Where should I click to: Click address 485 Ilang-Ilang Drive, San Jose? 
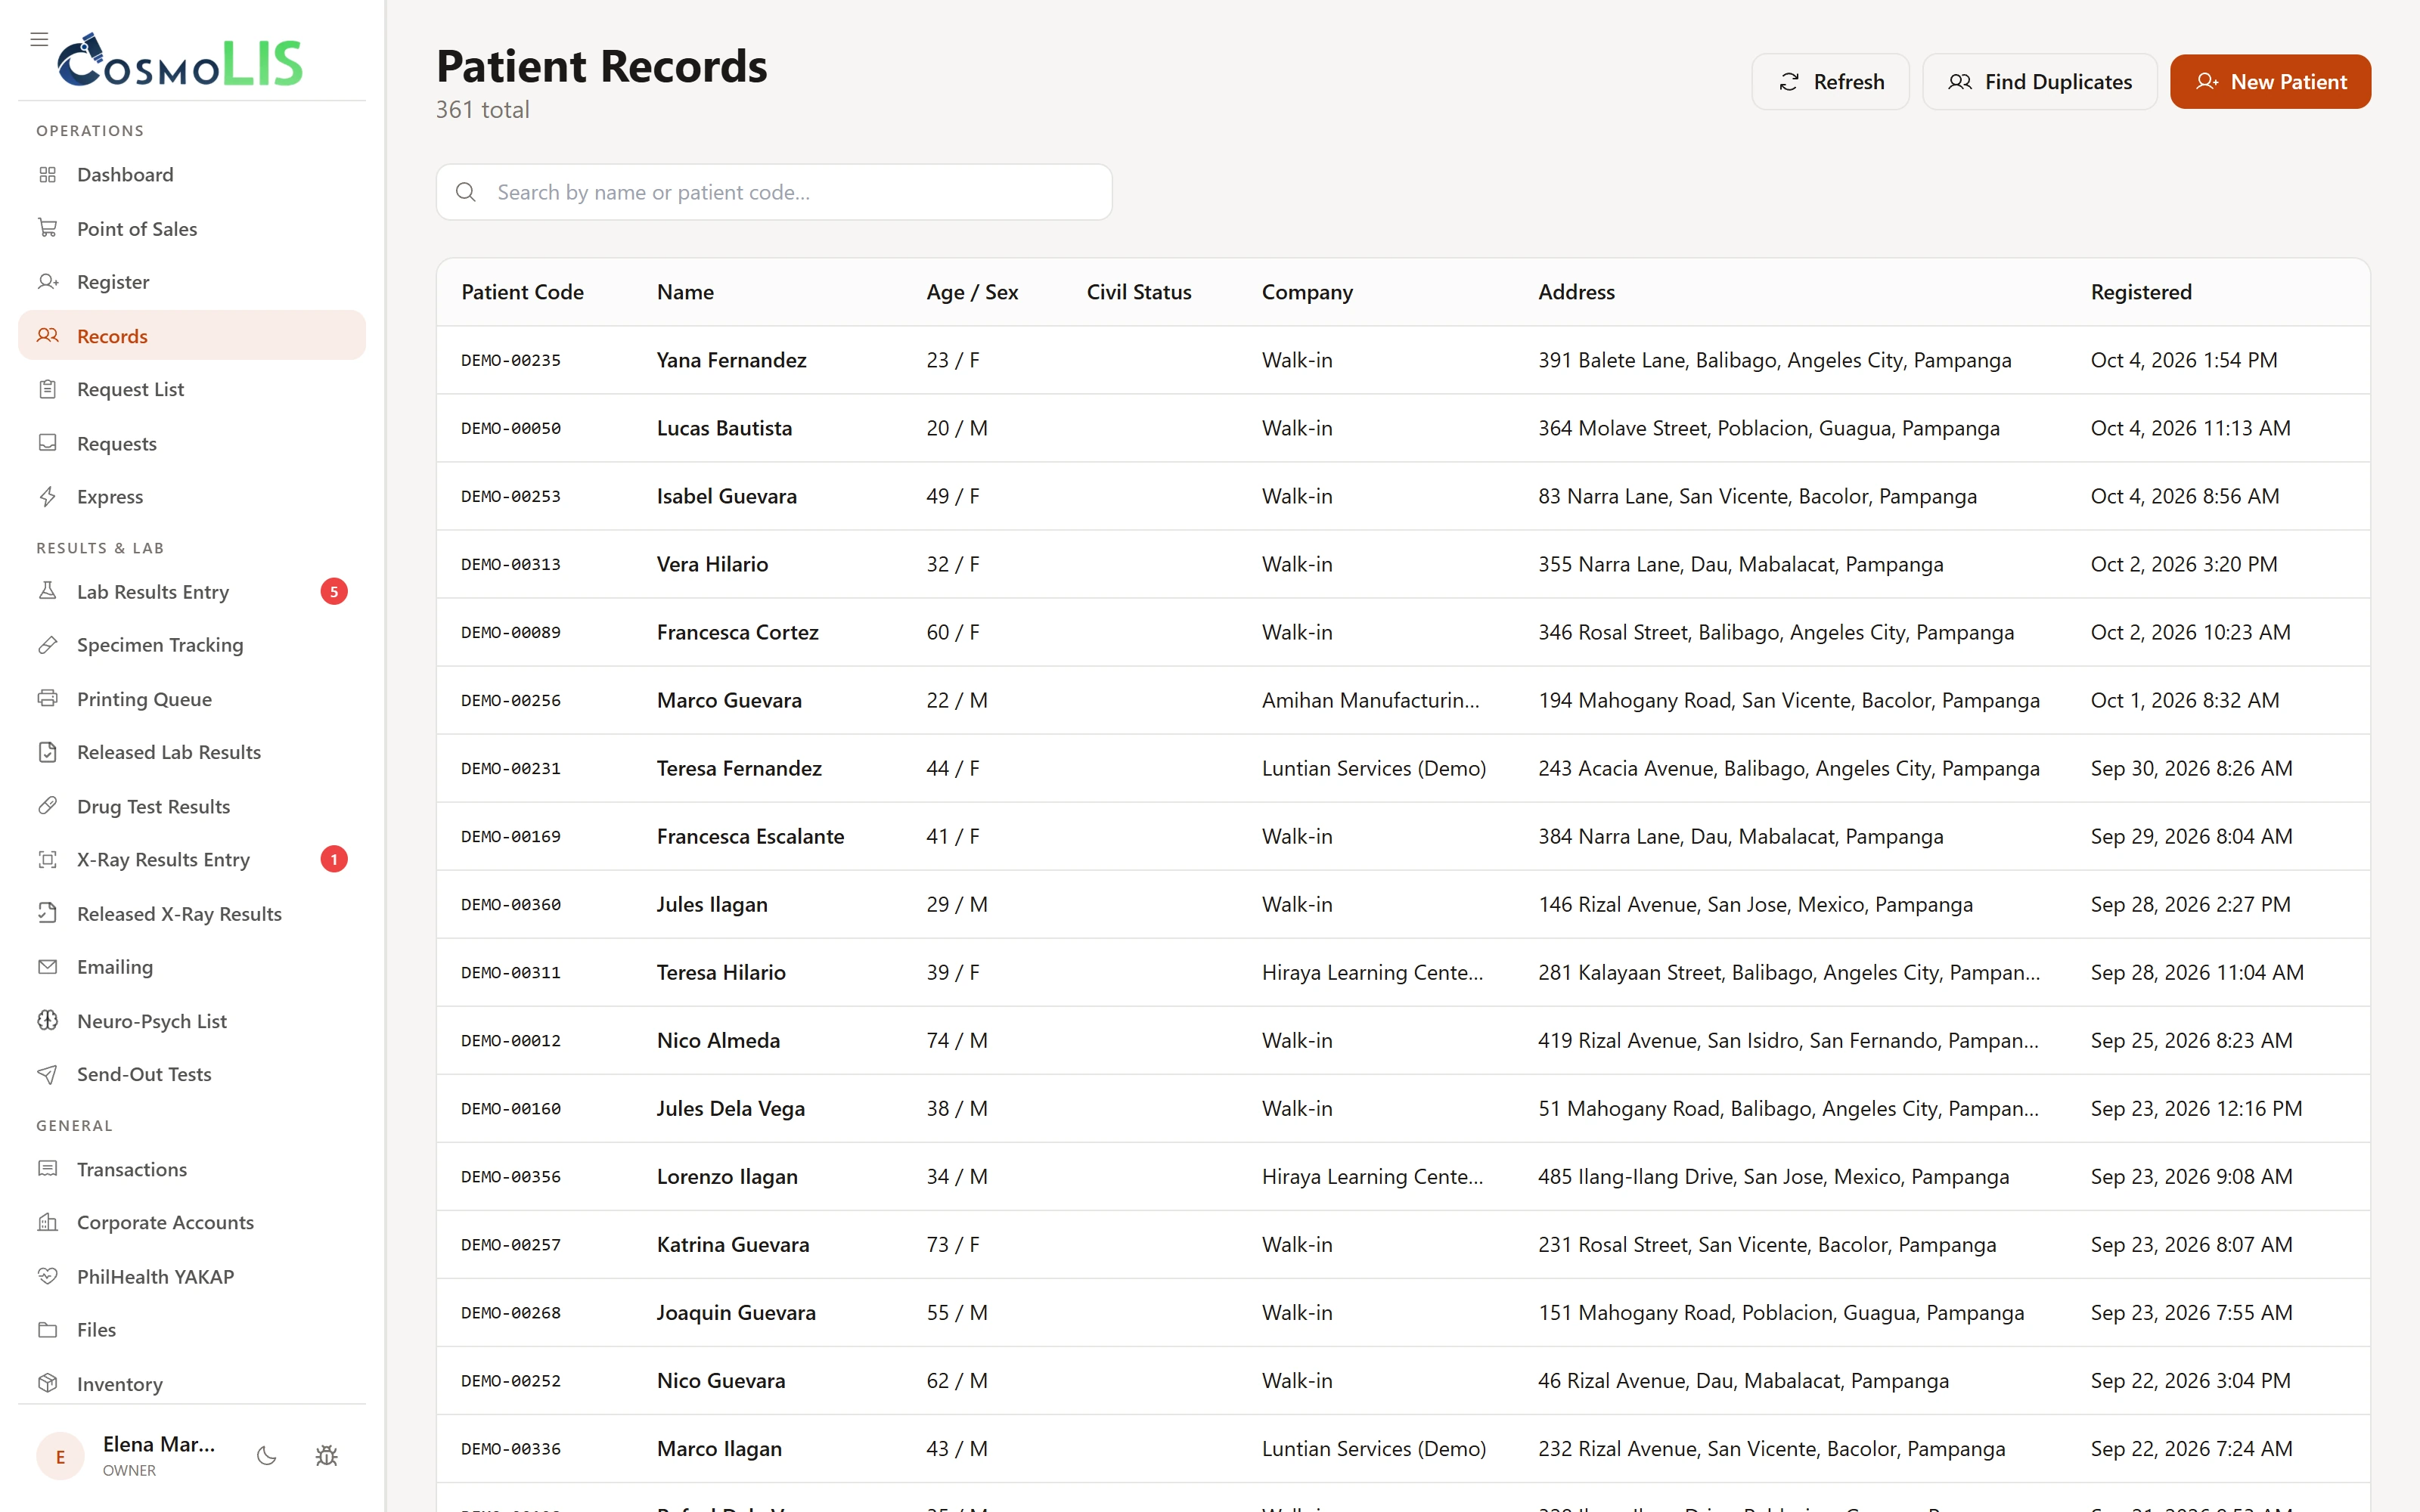pos(1773,1176)
